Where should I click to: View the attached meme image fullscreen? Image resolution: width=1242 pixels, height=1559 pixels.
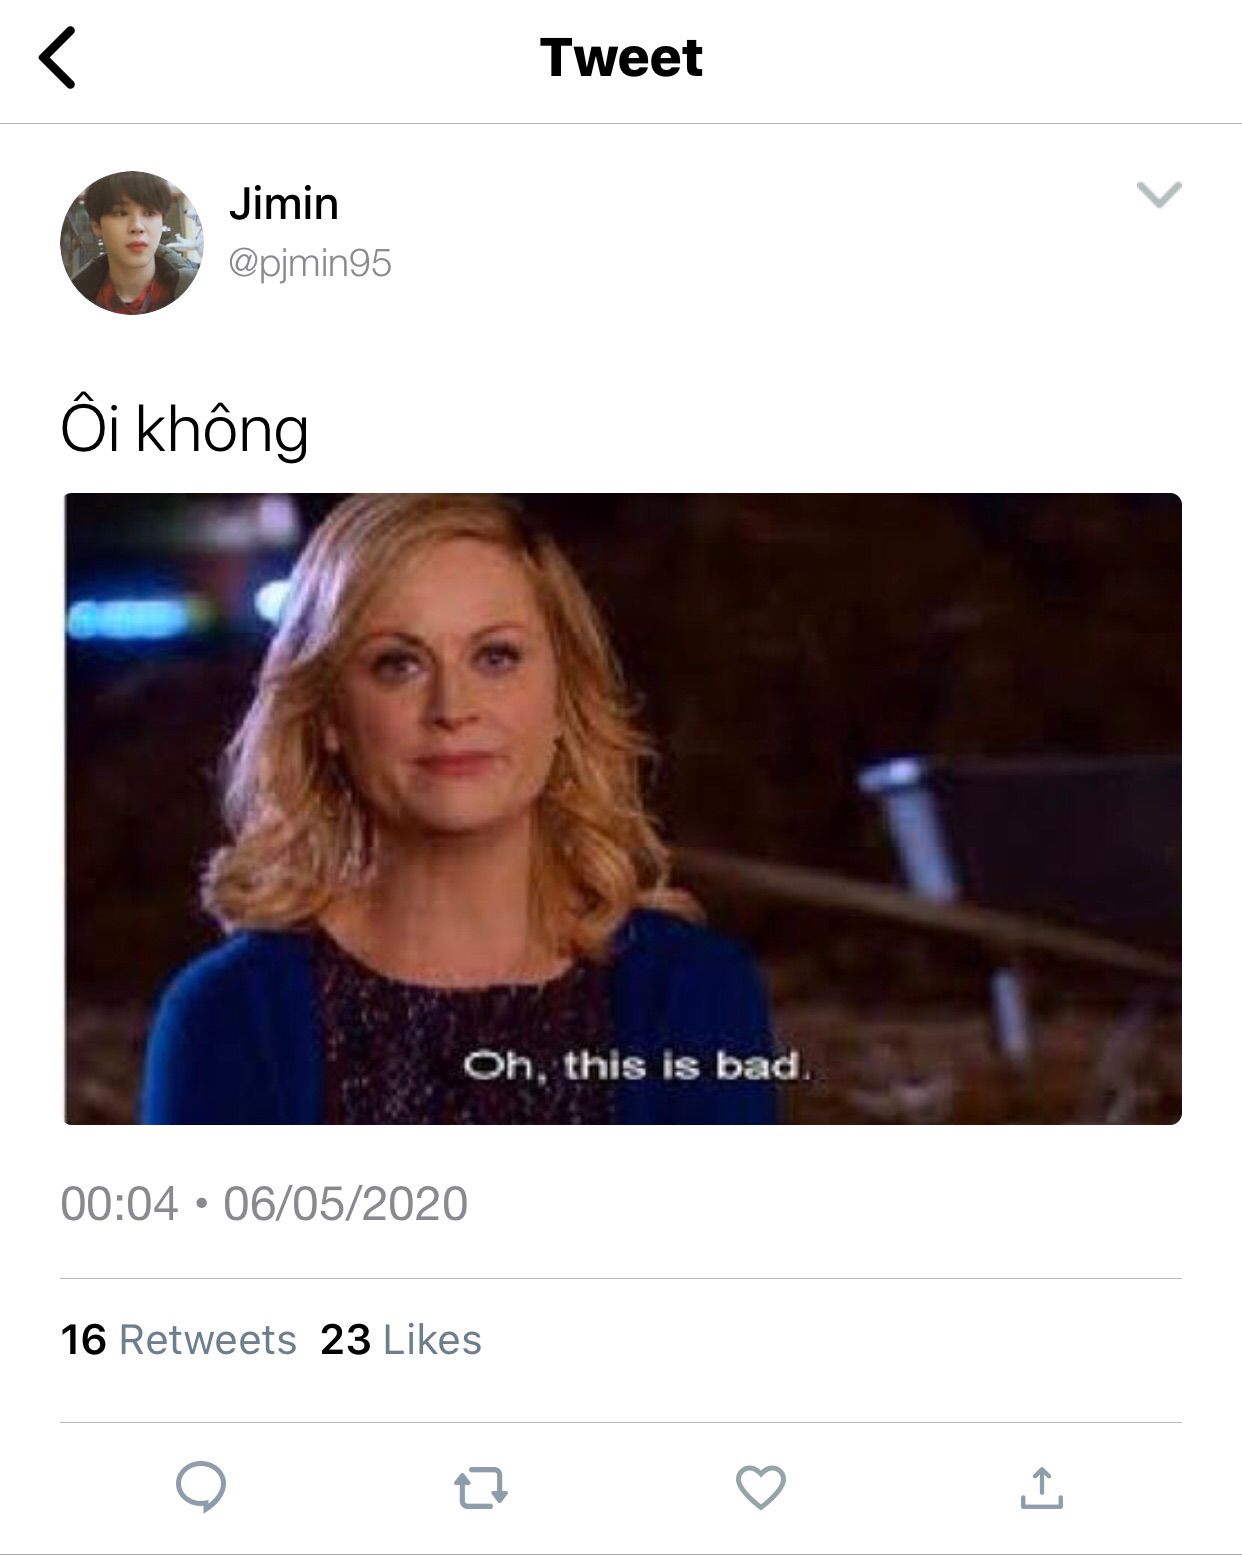[622, 809]
